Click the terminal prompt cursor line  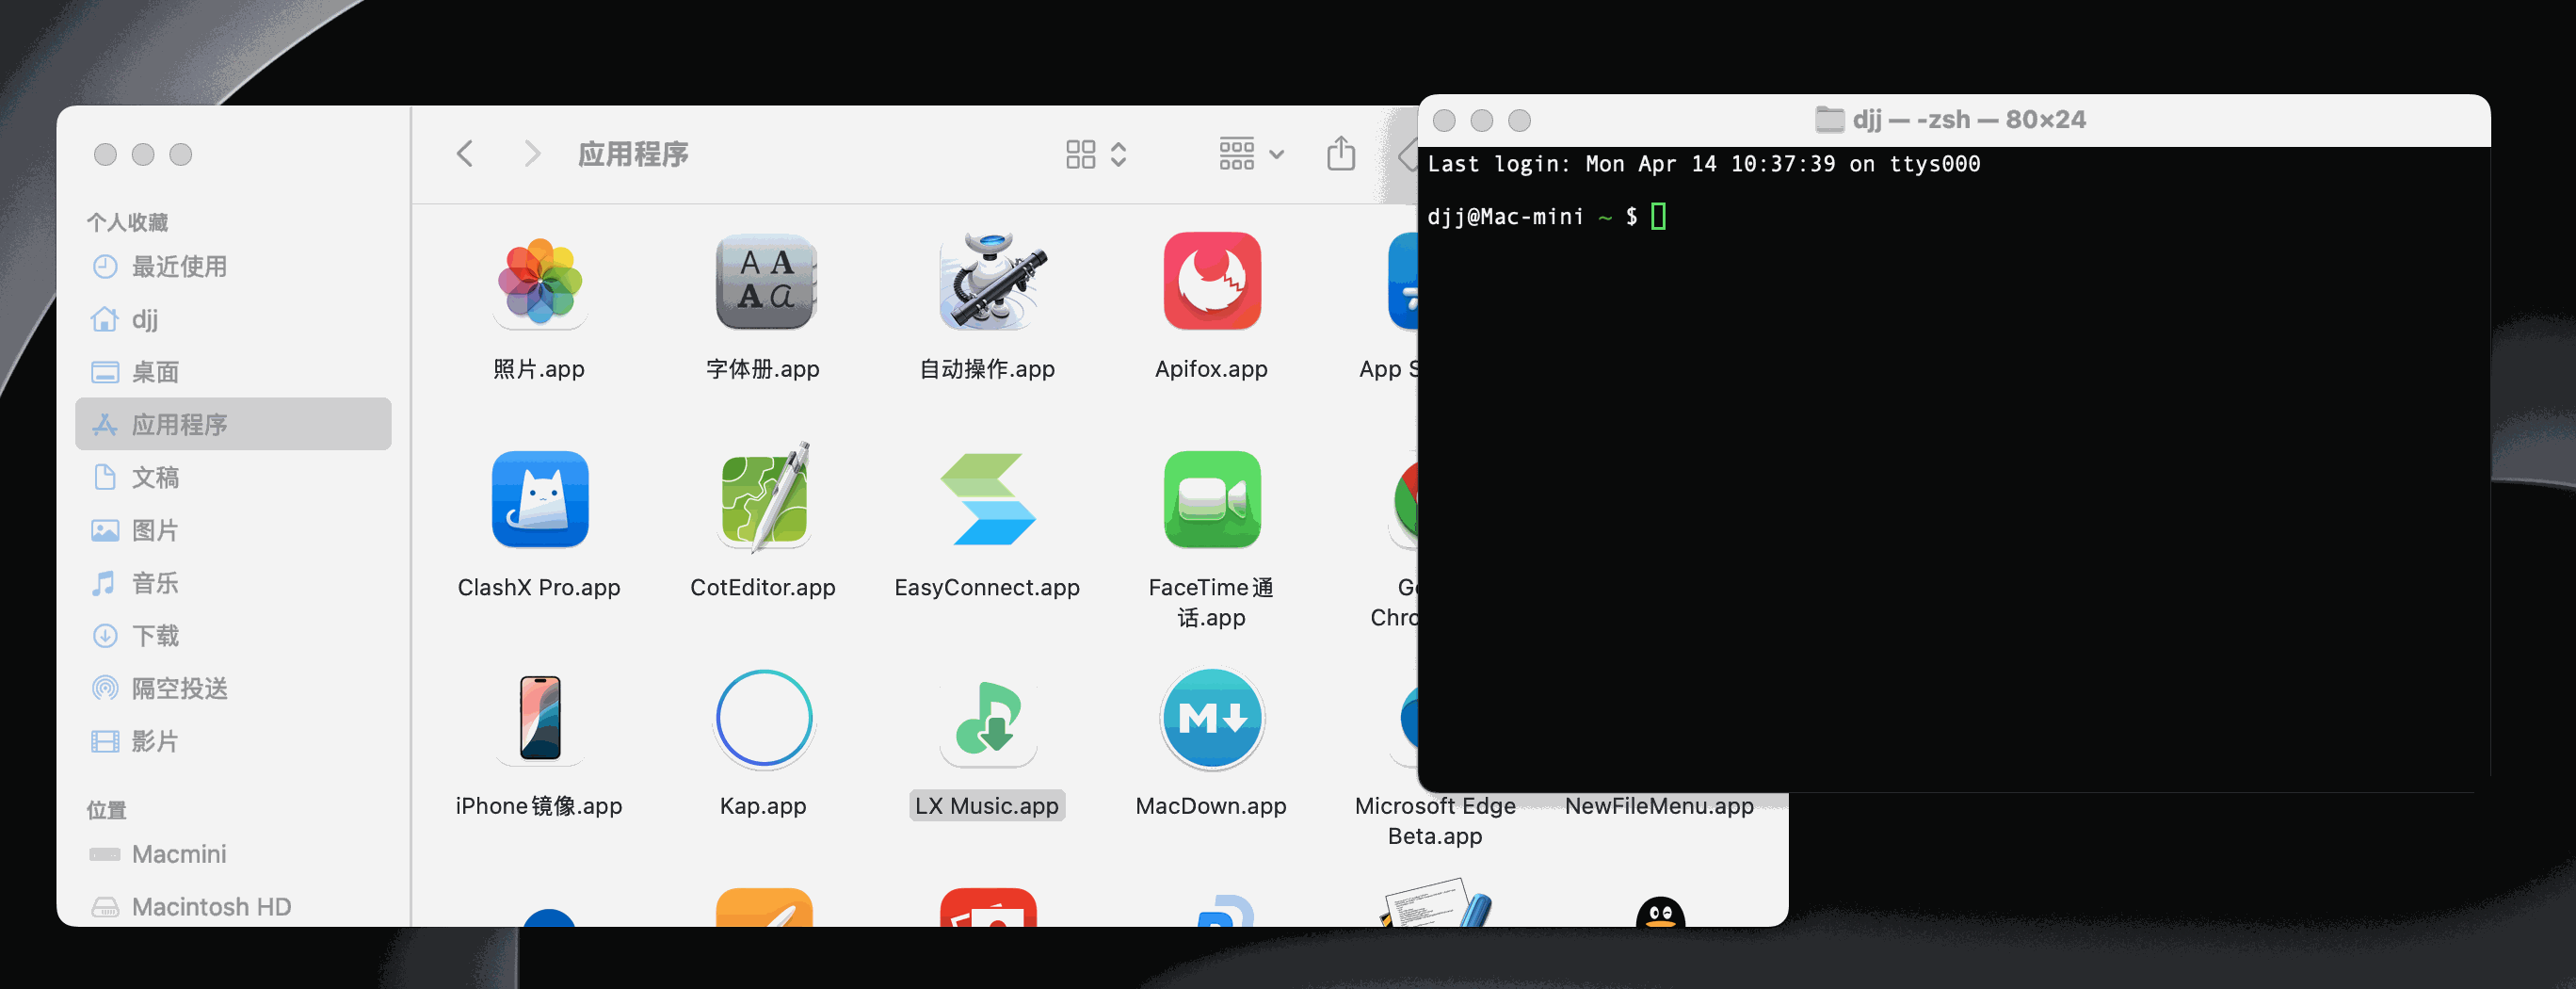tap(1547, 217)
